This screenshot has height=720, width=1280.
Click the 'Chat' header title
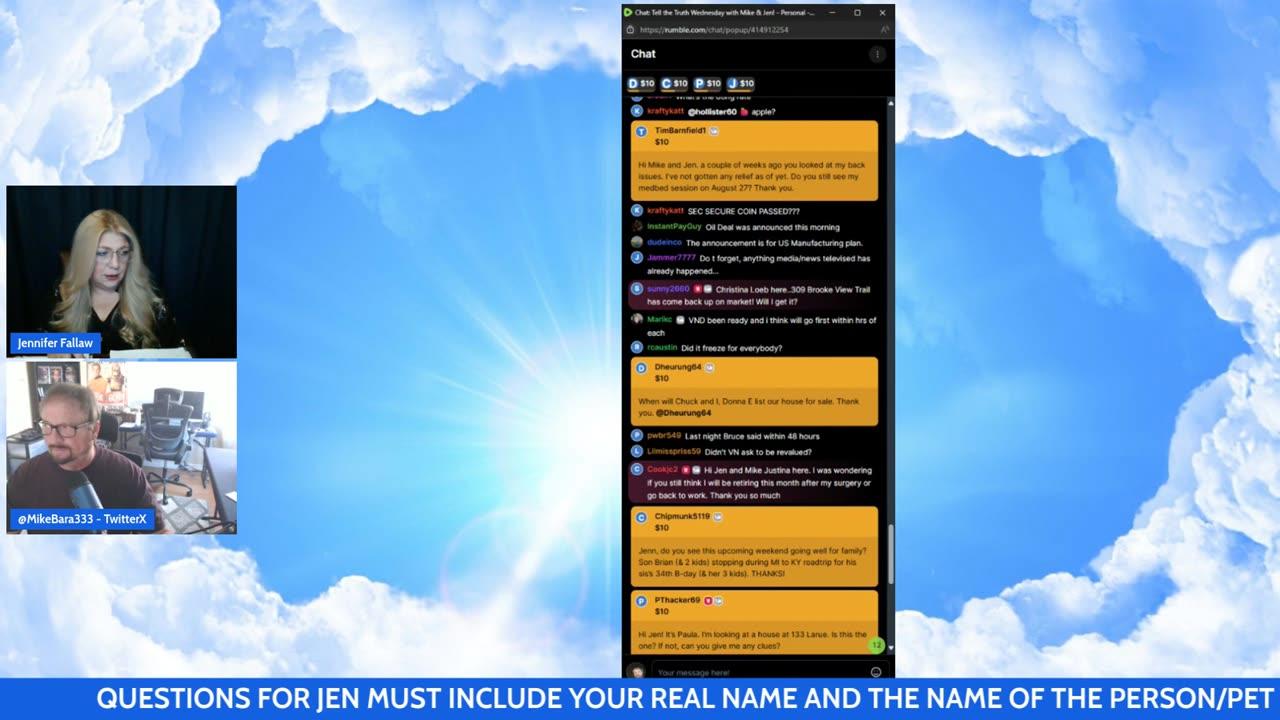pyautogui.click(x=643, y=54)
